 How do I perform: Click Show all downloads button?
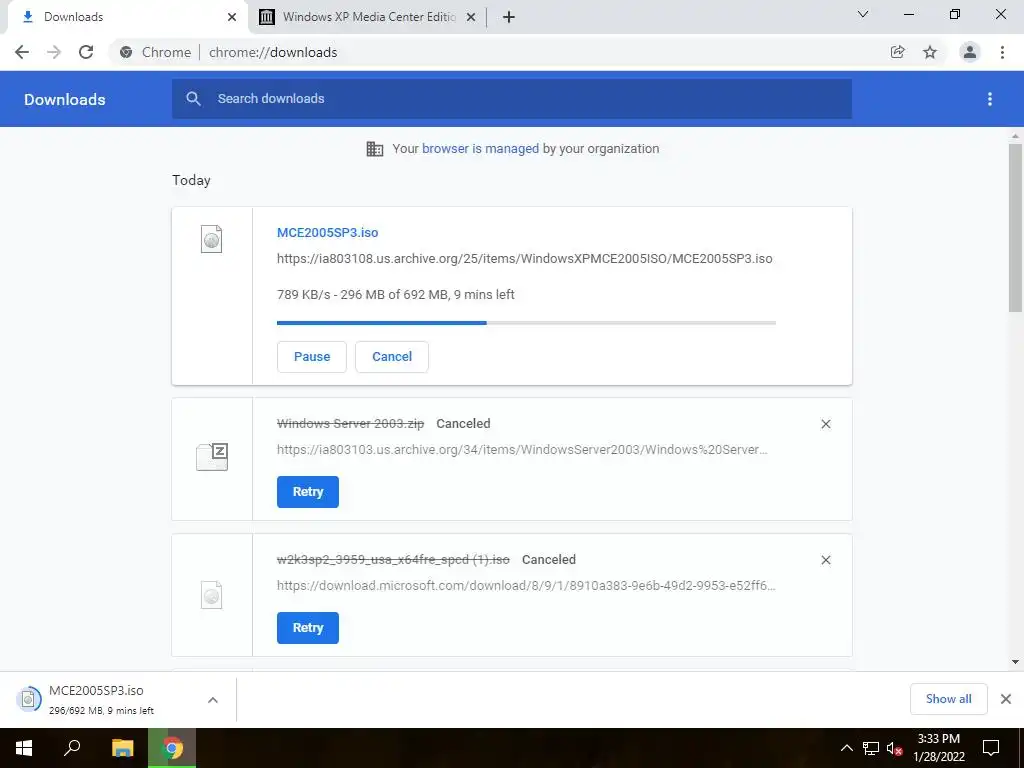click(x=948, y=699)
